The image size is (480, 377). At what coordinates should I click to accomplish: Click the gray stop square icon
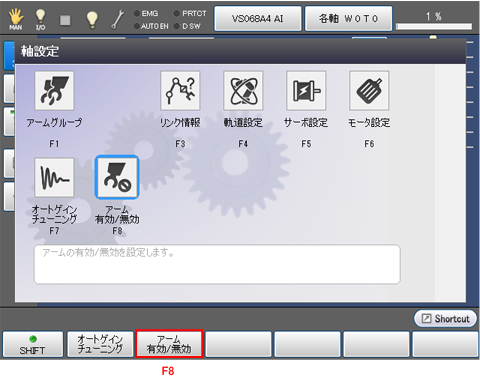[65, 20]
